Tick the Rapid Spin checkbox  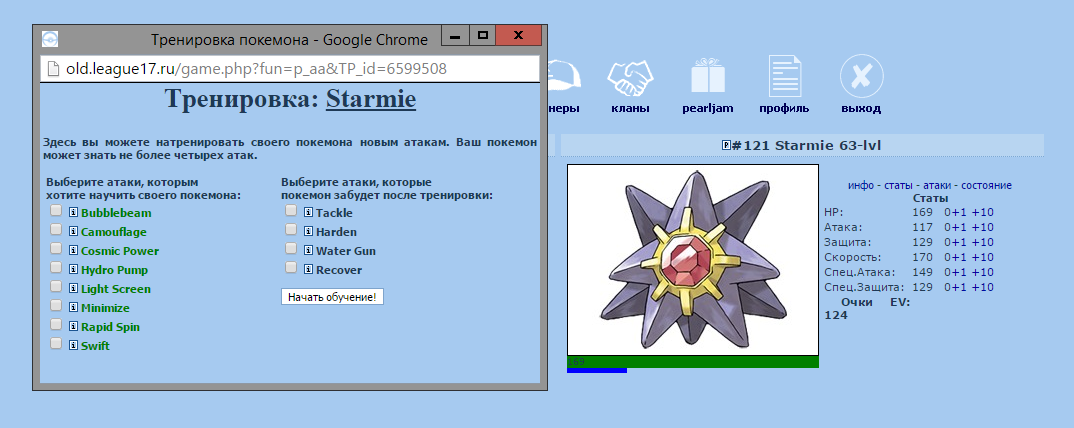click(x=56, y=325)
